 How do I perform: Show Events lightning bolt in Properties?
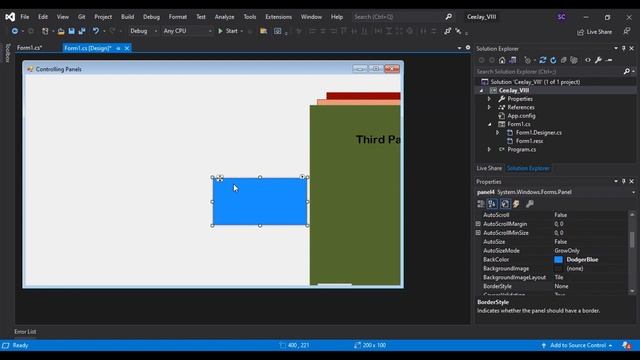(516, 204)
